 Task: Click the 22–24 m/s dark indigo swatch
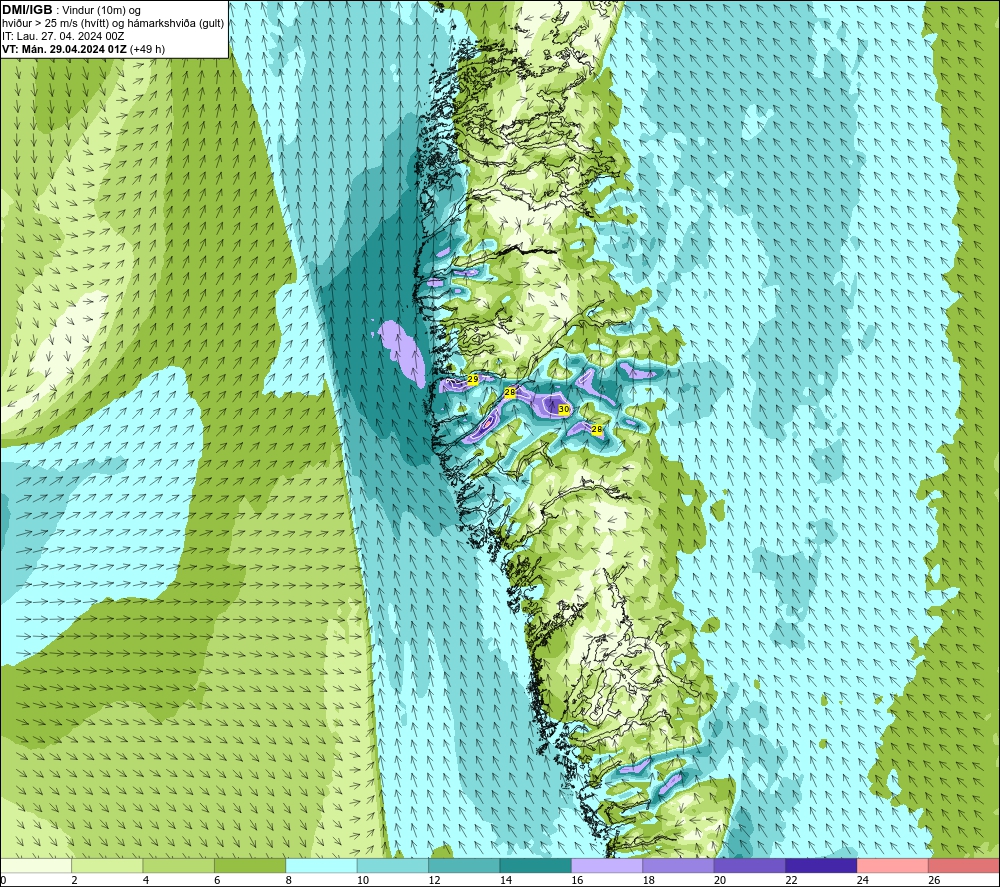coord(821,865)
